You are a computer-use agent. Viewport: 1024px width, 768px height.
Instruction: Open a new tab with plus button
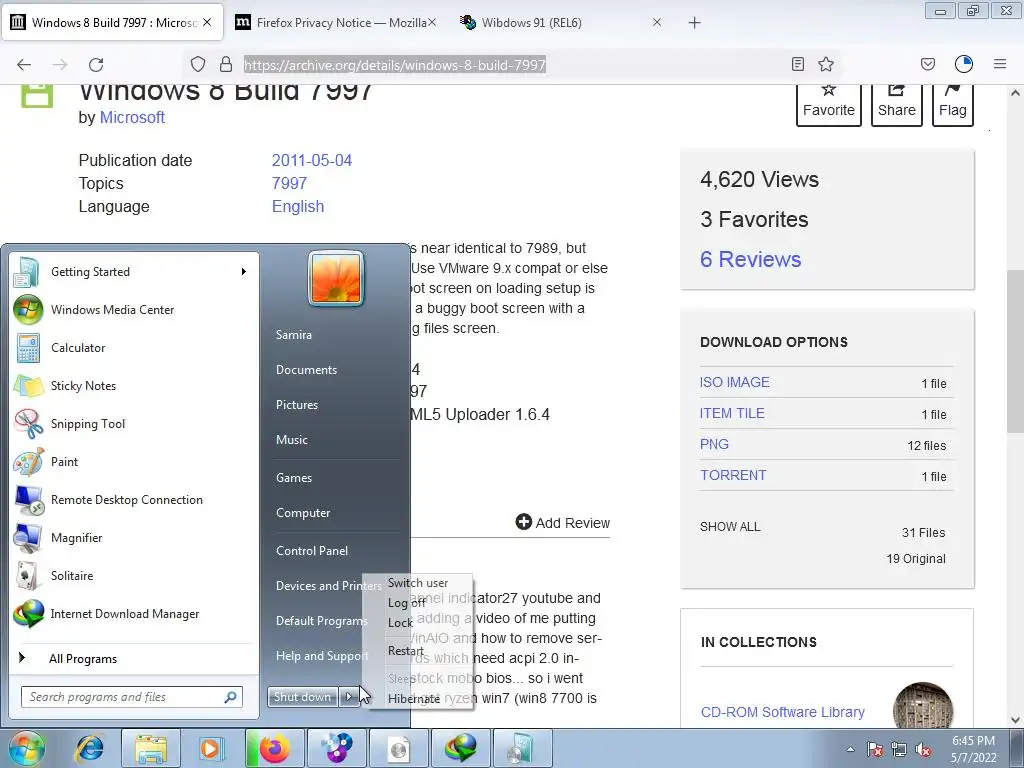(x=694, y=23)
